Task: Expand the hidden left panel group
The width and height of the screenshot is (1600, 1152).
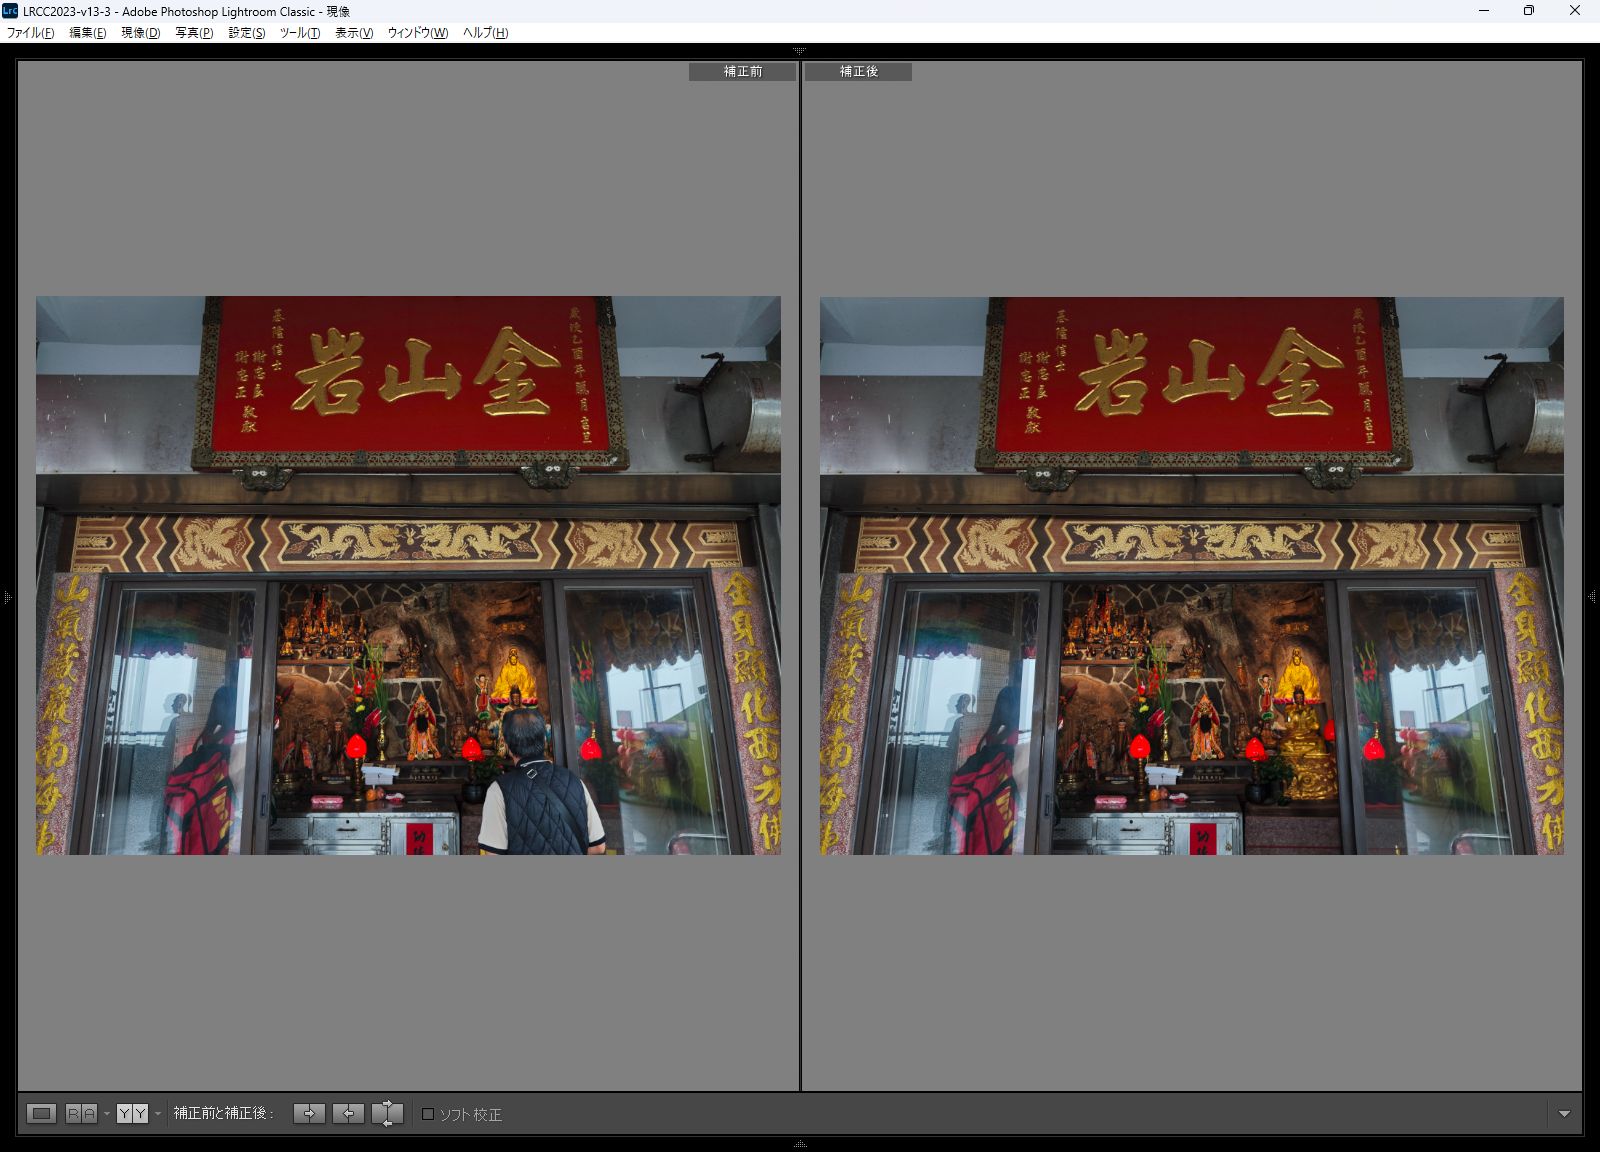Action: pyautogui.click(x=7, y=598)
